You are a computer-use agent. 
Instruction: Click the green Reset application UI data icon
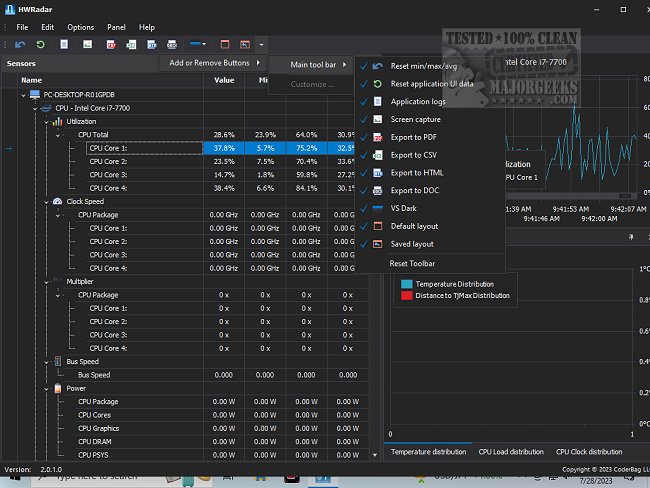coord(40,45)
